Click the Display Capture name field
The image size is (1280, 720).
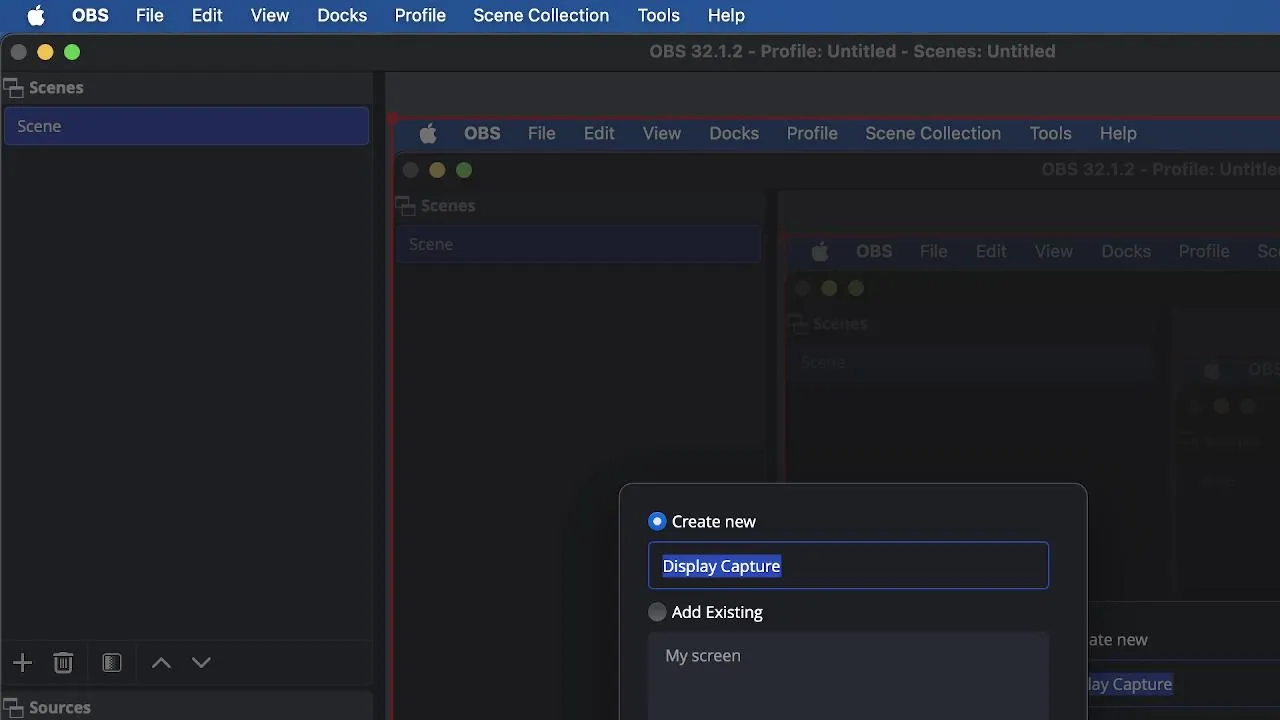click(848, 566)
